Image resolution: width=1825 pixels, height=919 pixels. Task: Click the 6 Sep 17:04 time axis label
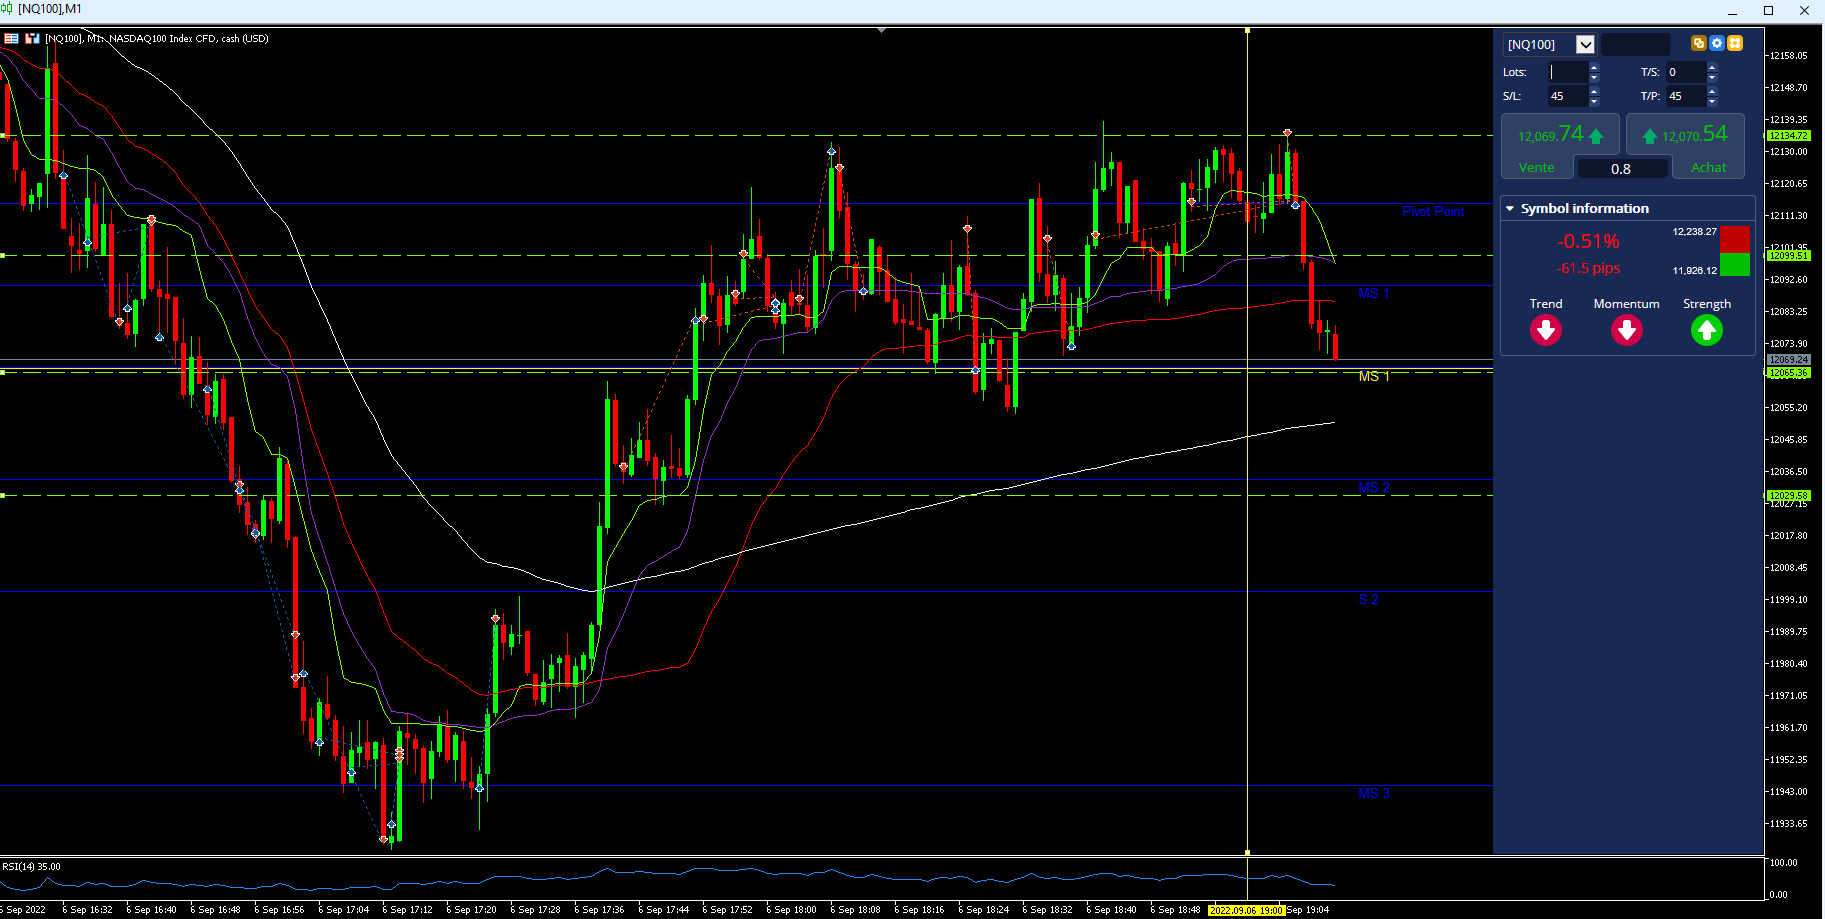[344, 910]
